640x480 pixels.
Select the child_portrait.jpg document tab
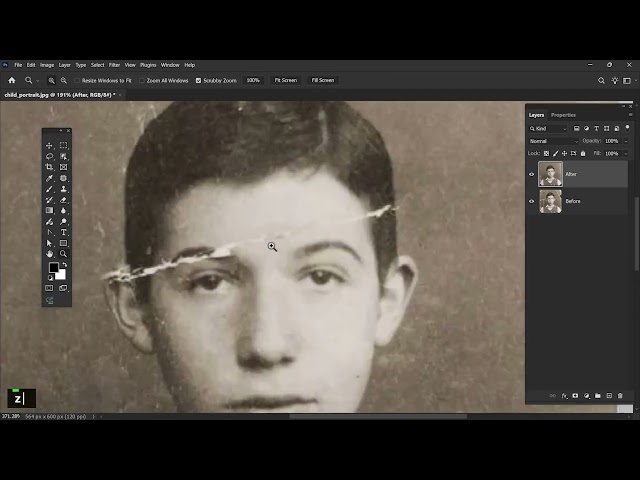(60, 95)
